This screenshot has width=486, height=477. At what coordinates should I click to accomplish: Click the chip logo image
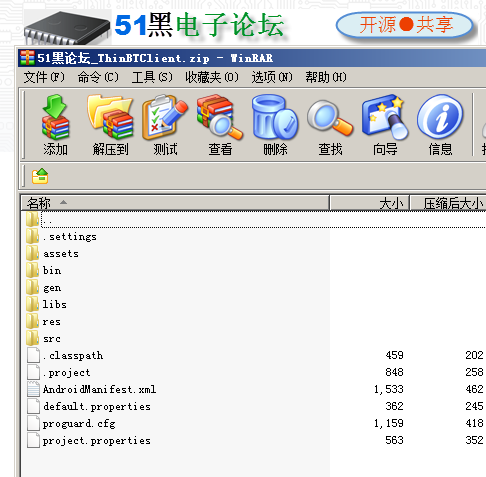[68, 28]
